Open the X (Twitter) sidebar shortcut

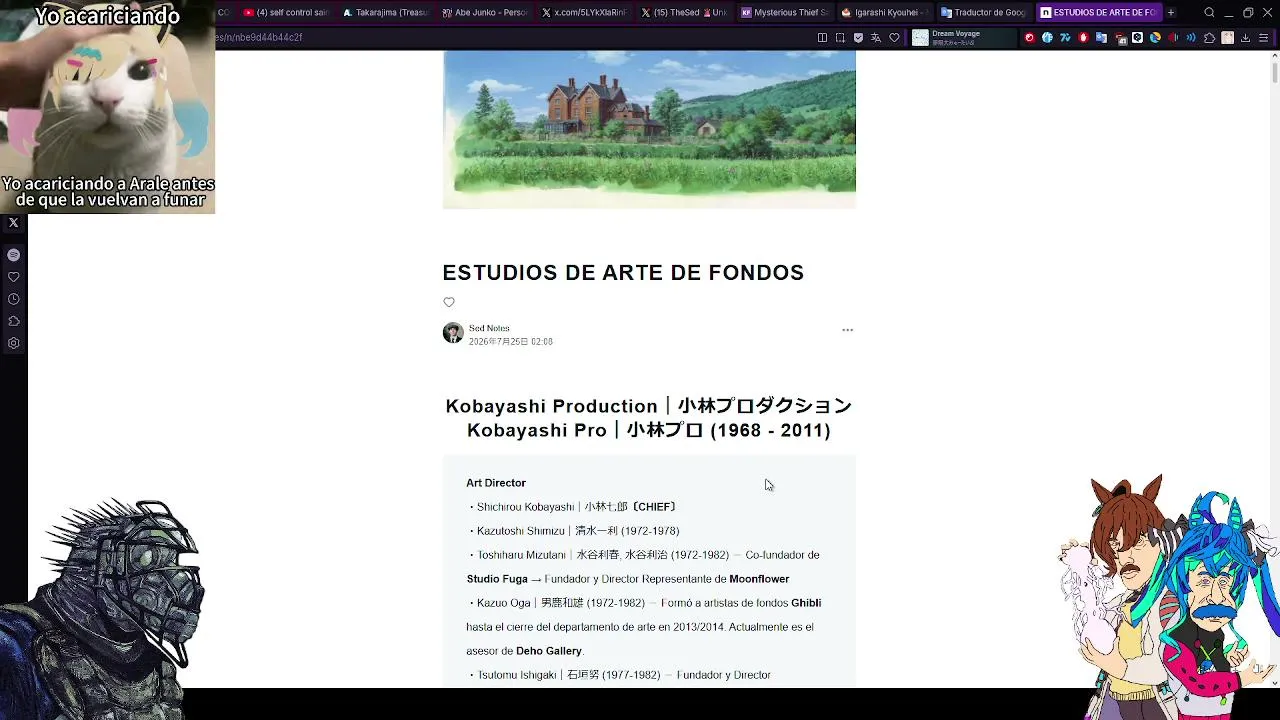(13, 223)
